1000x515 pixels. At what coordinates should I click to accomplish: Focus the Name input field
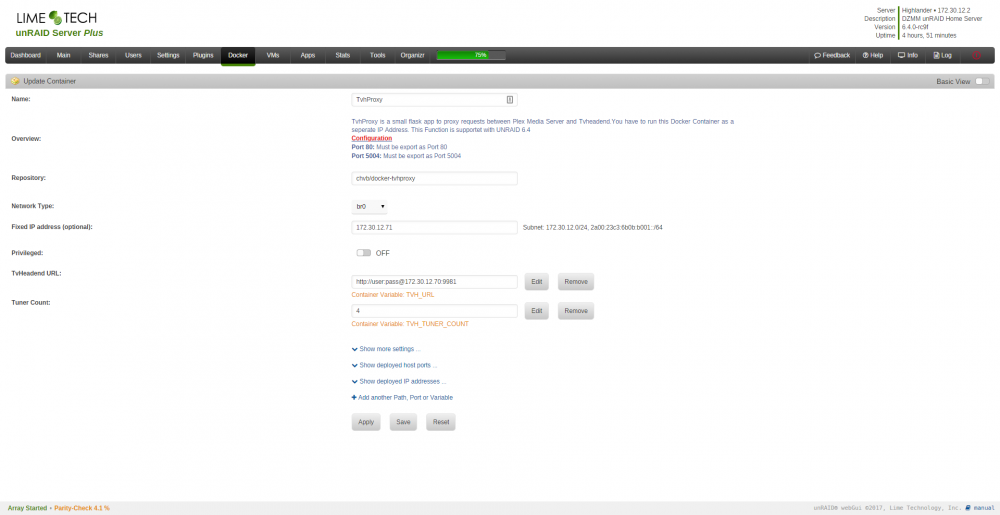(x=434, y=99)
